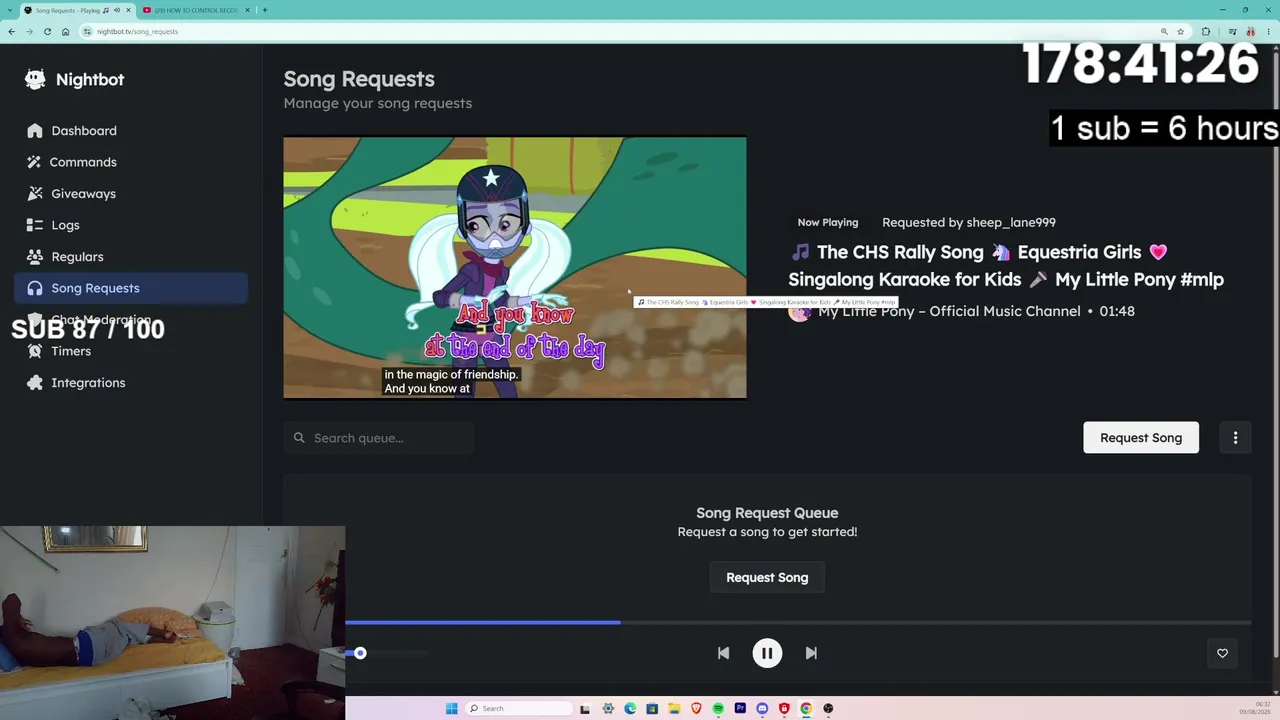Image resolution: width=1280 pixels, height=720 pixels.
Task: Select Song Requests in the sidebar
Action: point(131,288)
